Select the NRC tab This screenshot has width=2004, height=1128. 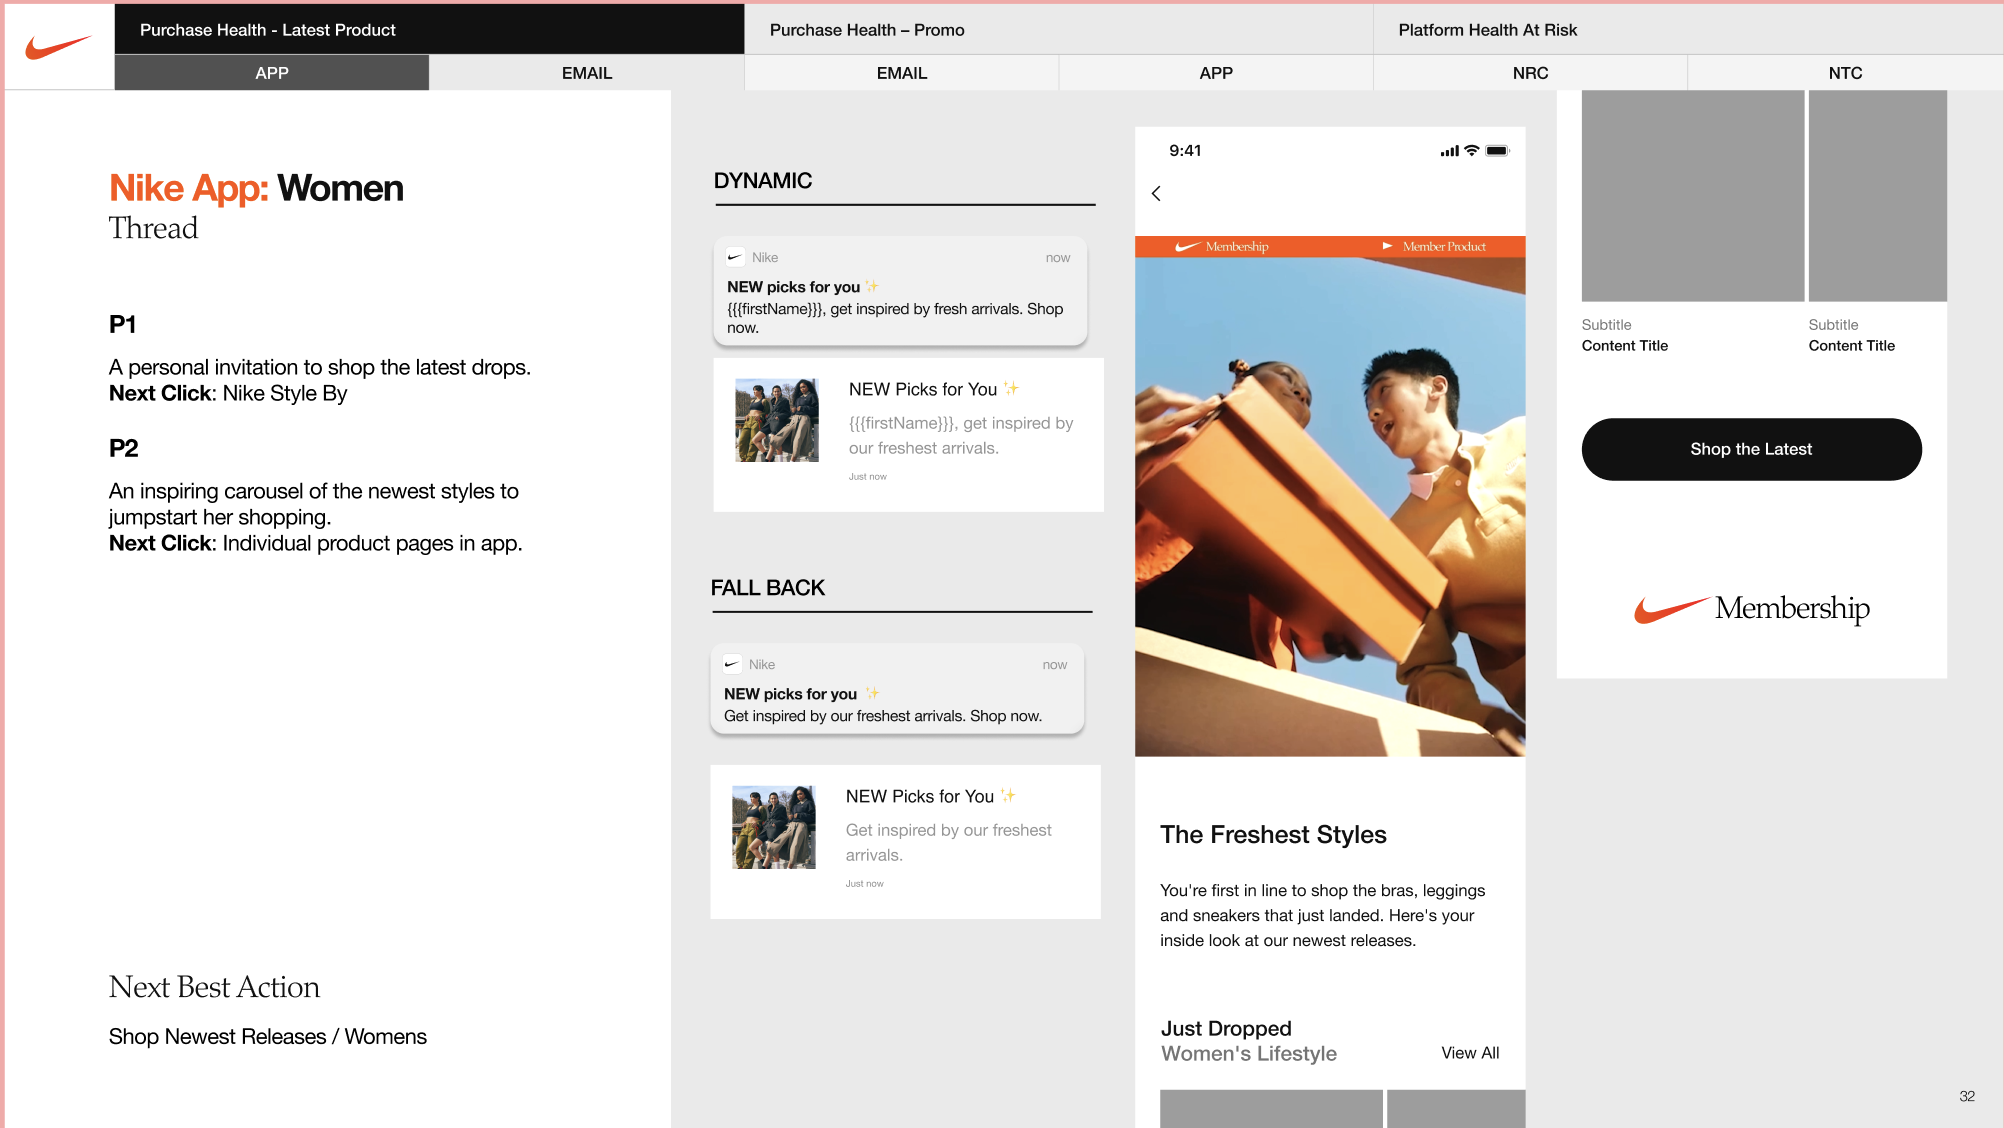(x=1529, y=73)
